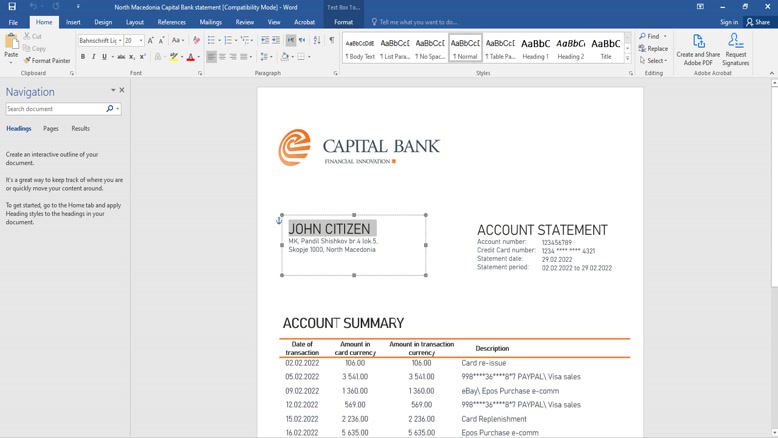This screenshot has height=438, width=778.
Task: Click the Format Painter tool
Action: click(x=47, y=60)
